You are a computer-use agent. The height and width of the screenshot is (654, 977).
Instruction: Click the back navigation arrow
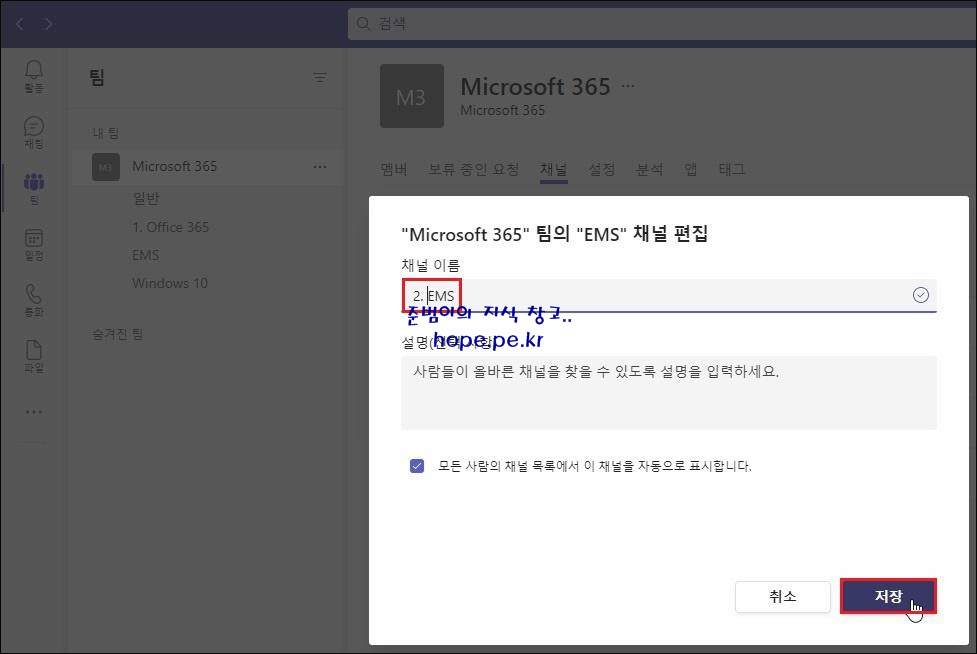coord(20,24)
